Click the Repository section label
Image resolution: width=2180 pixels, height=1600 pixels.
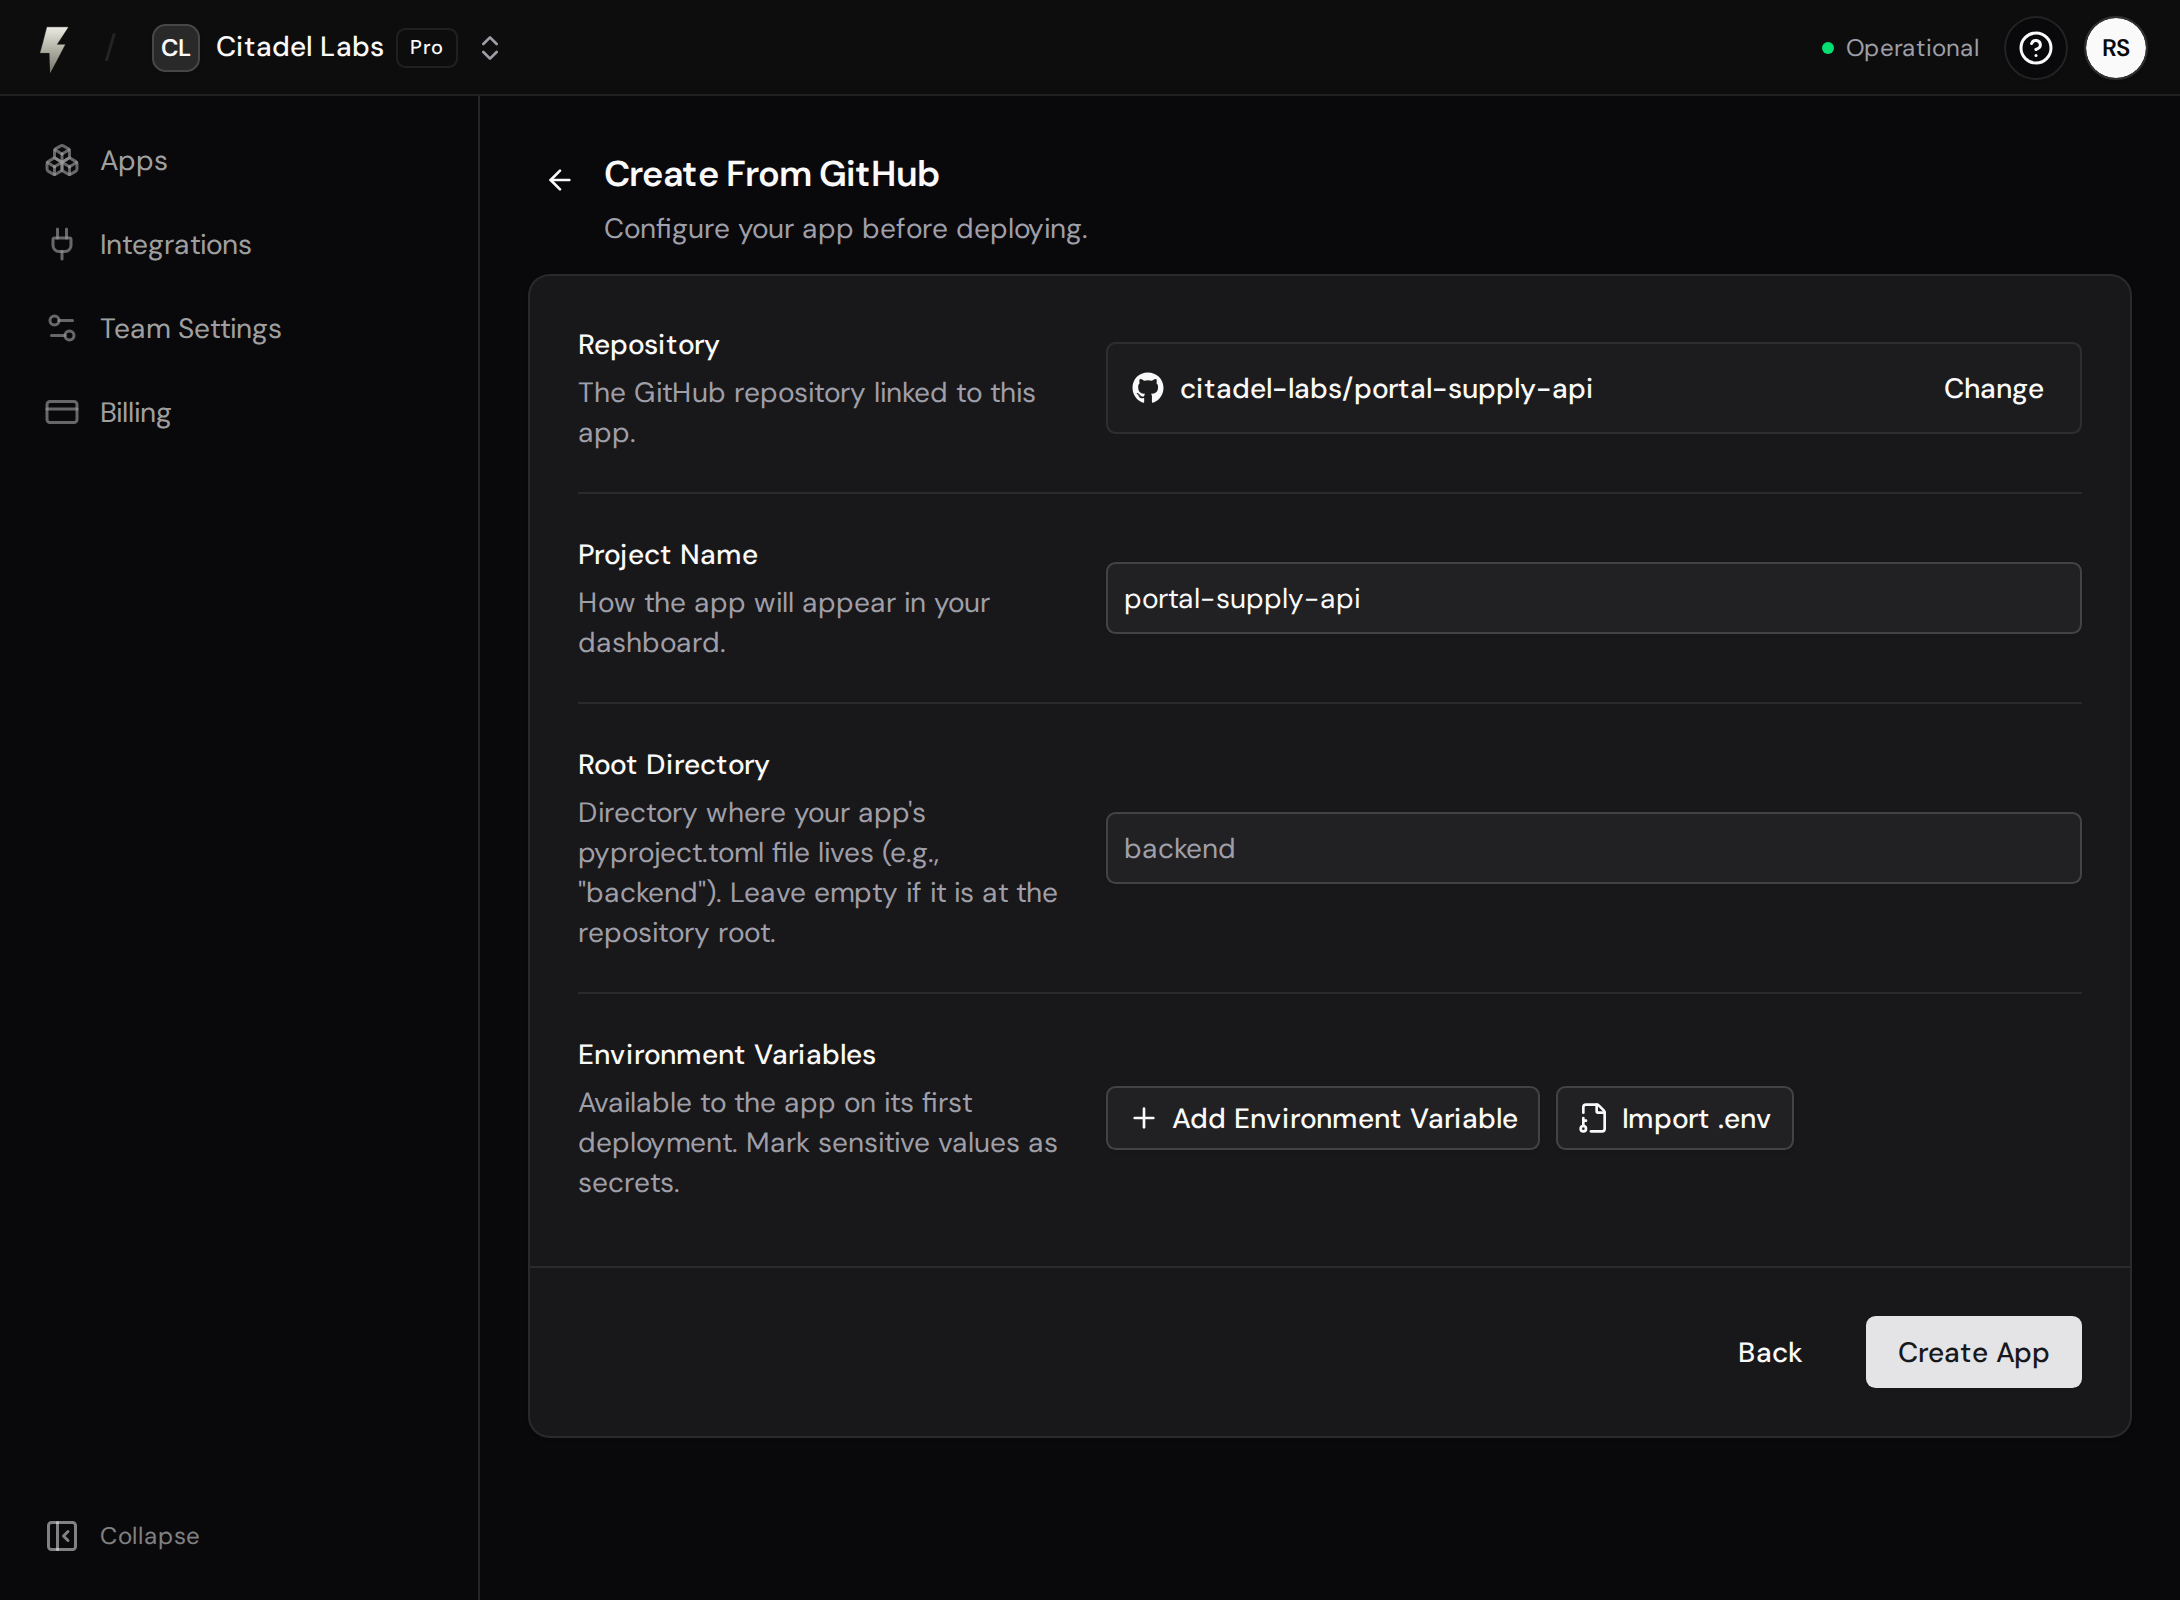[648, 344]
